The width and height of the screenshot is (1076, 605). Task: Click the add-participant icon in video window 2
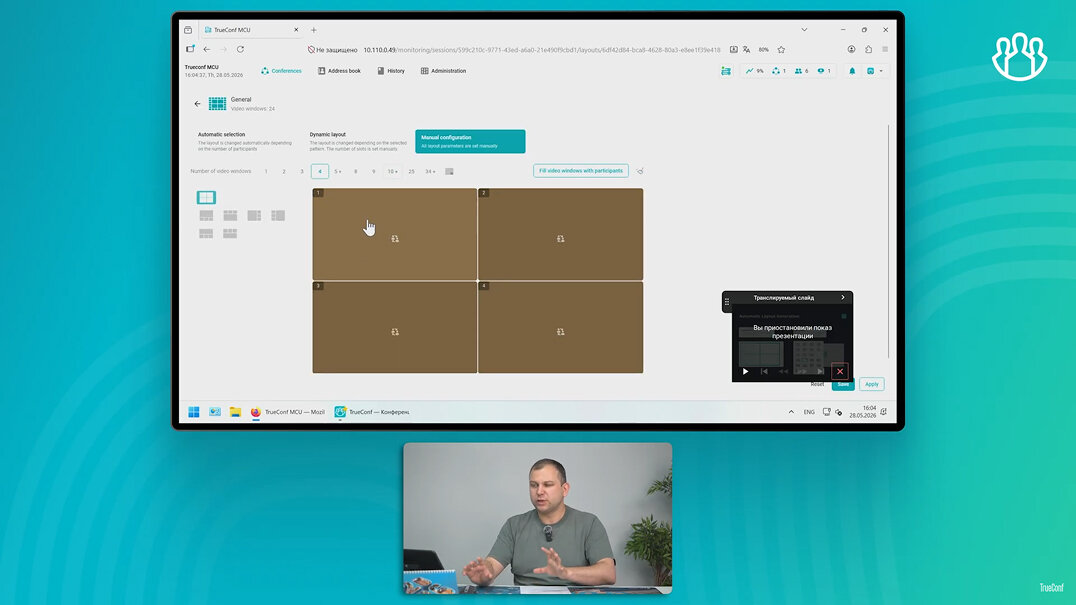561,239
